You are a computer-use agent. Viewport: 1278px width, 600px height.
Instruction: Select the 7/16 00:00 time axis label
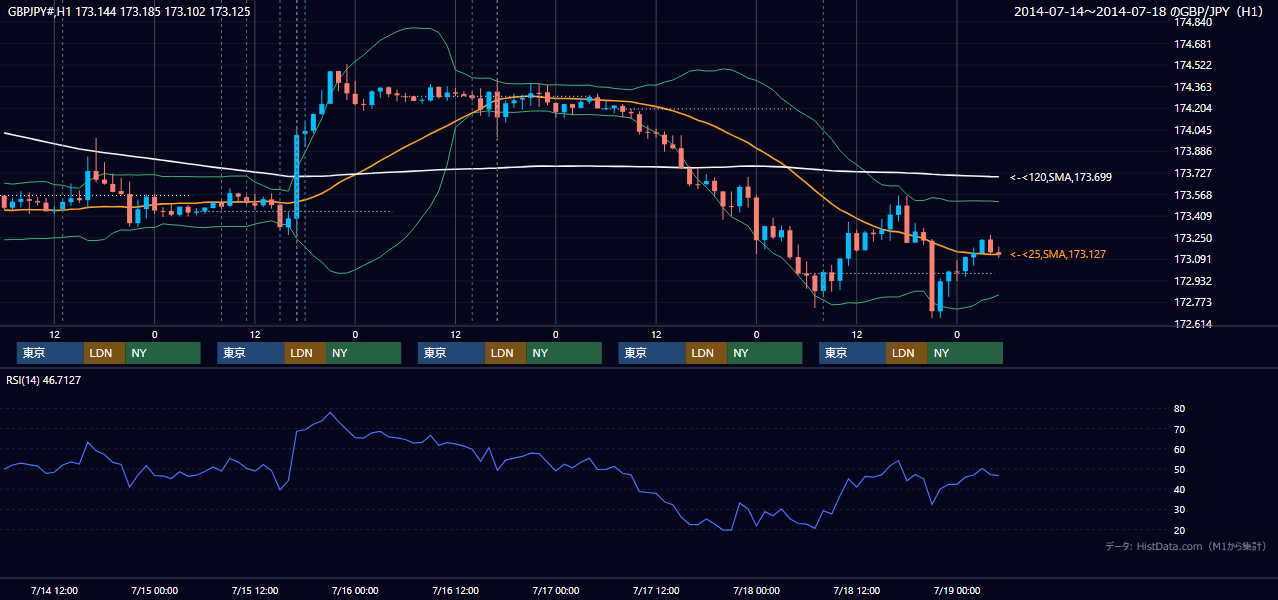(x=355, y=590)
